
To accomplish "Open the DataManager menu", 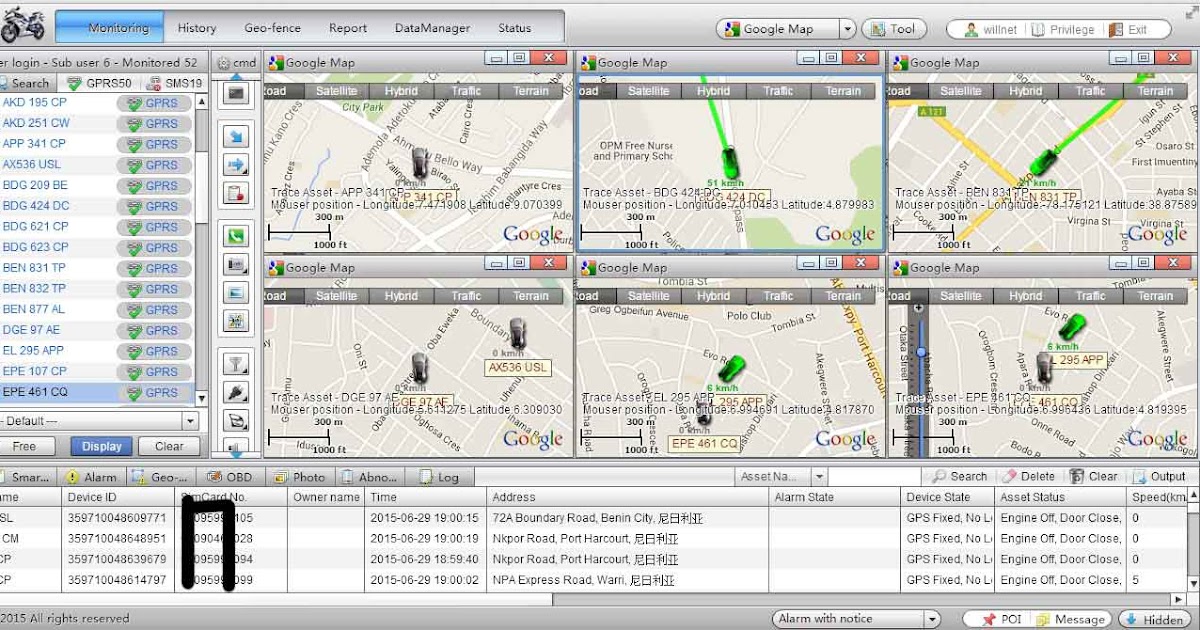I will pyautogui.click(x=432, y=28).
